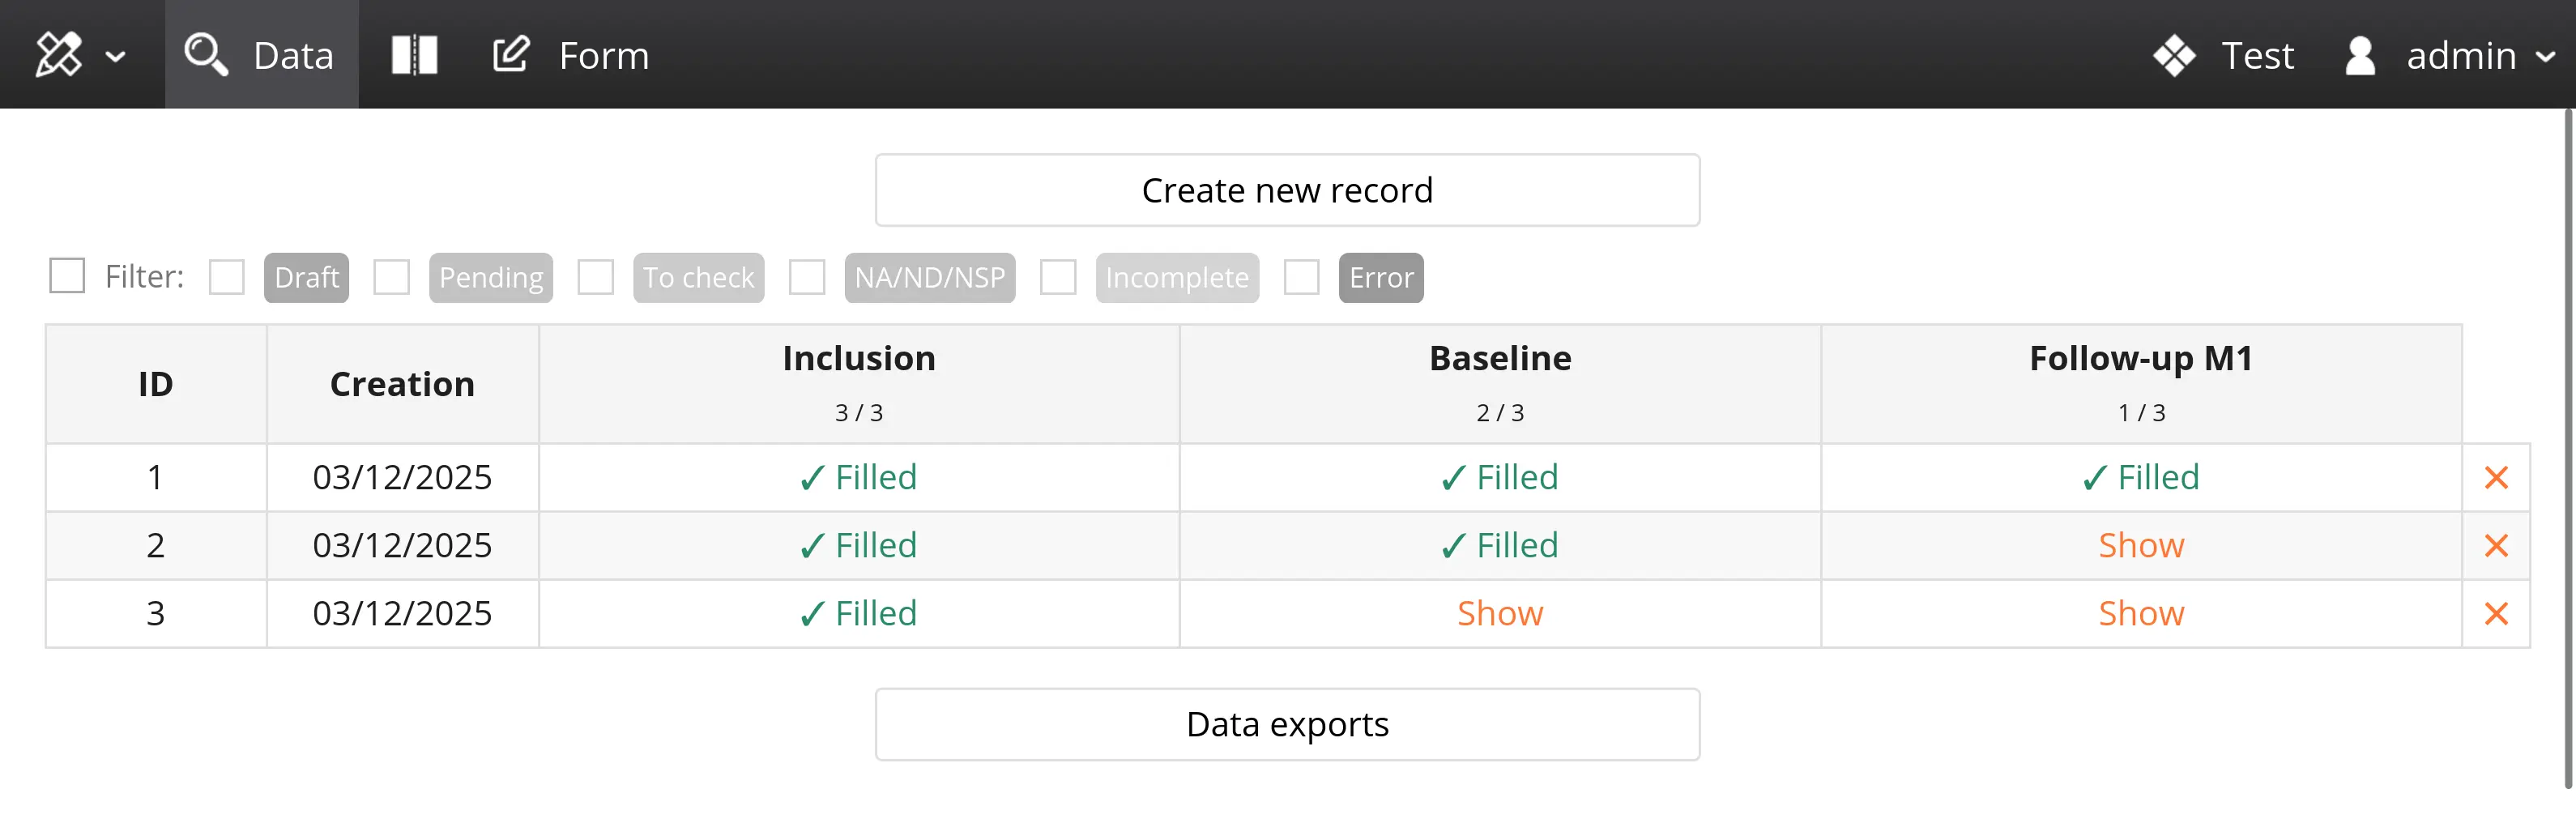This screenshot has height=836, width=2576.
Task: Click the admin user profile icon
Action: [x=2360, y=55]
